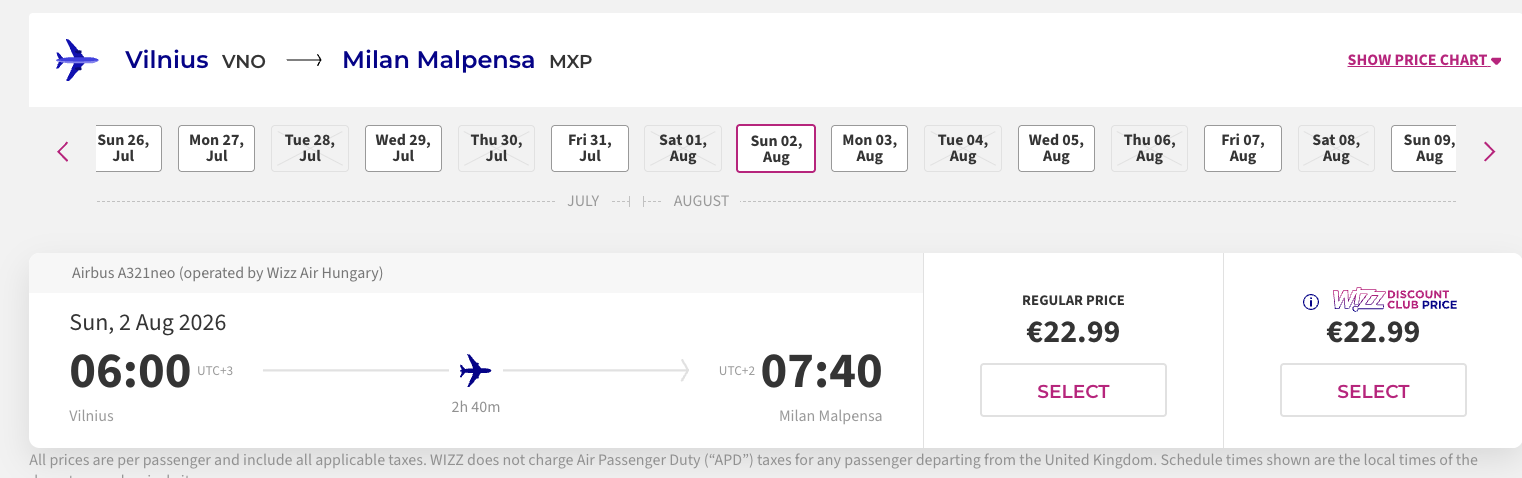Screen dimensions: 1522x478
Task: Select the Sun 26, Jul date tab
Action: [x=127, y=148]
